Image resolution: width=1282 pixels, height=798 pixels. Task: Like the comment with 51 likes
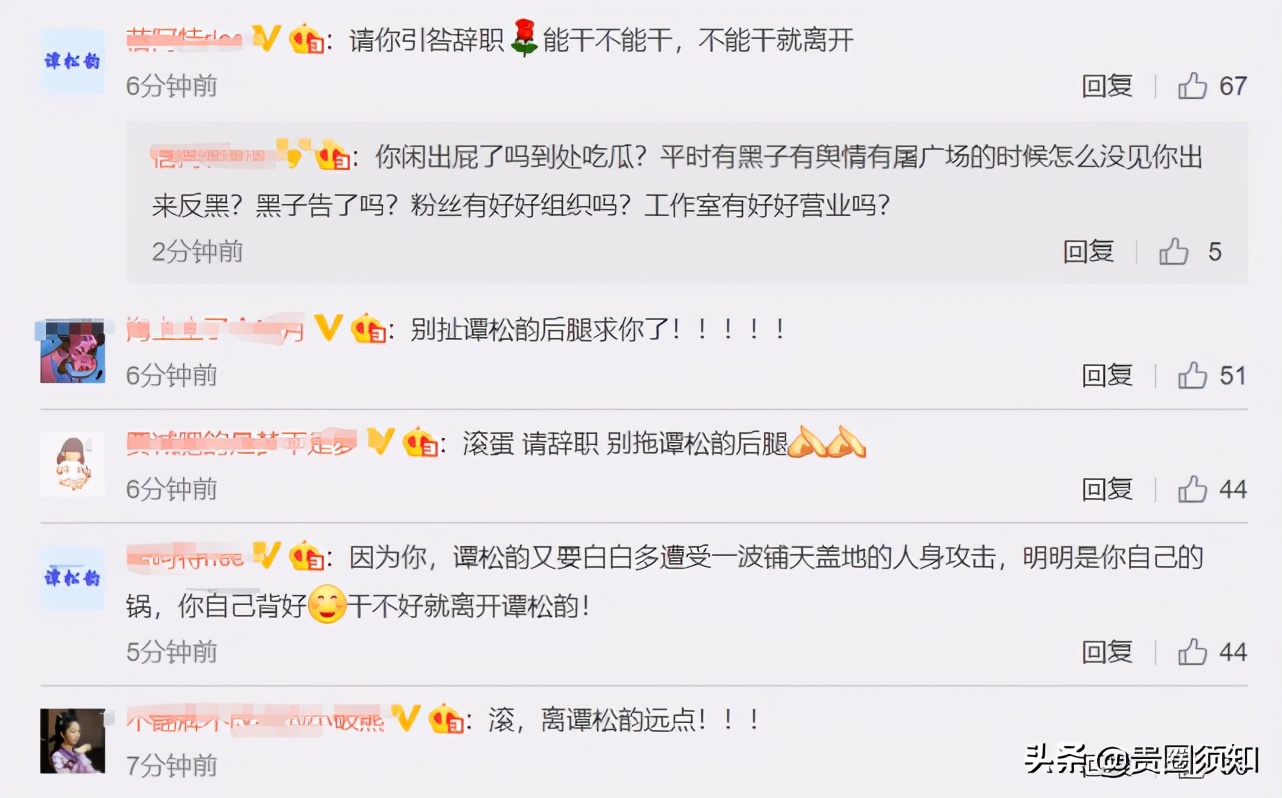pyautogui.click(x=1192, y=375)
